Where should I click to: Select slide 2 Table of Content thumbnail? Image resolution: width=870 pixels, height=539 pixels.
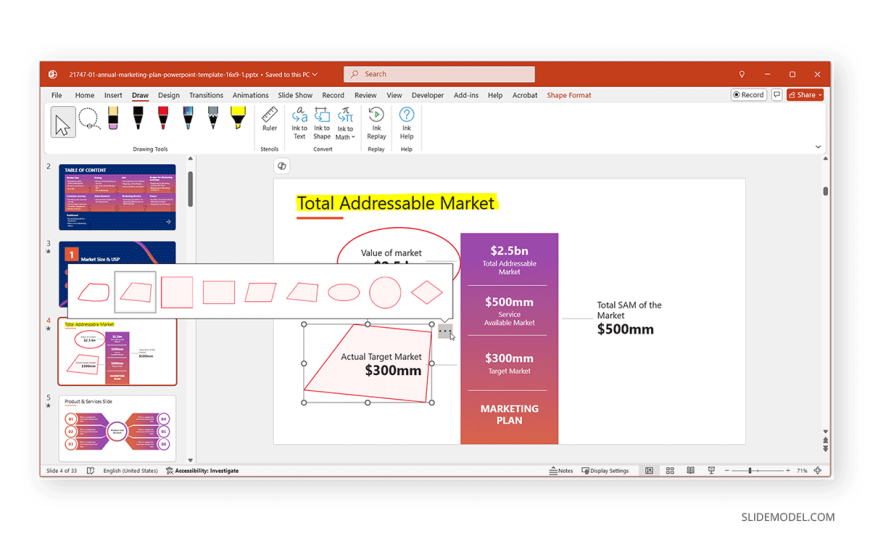pos(118,197)
